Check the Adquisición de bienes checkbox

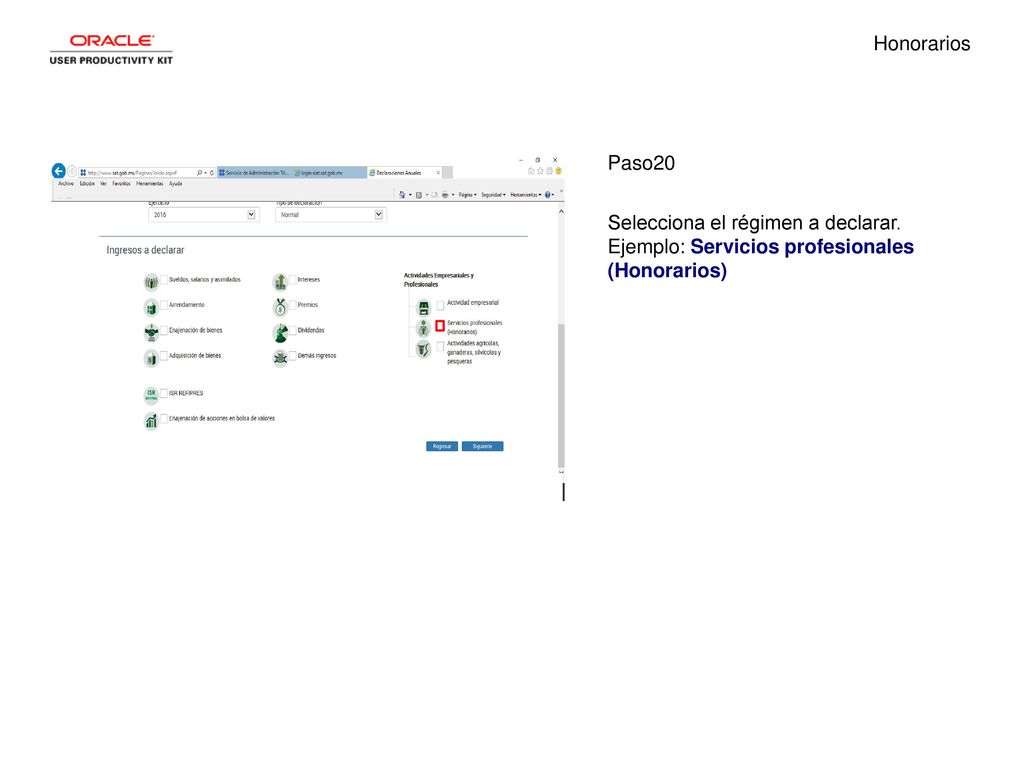tap(164, 355)
